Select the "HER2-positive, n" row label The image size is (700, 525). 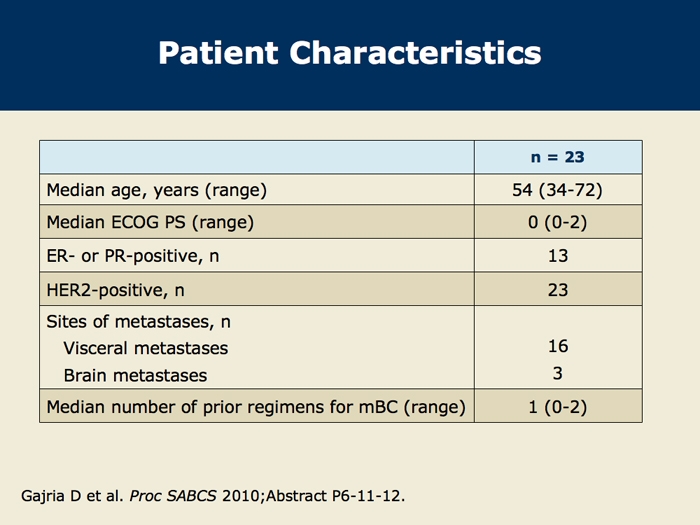(116, 290)
